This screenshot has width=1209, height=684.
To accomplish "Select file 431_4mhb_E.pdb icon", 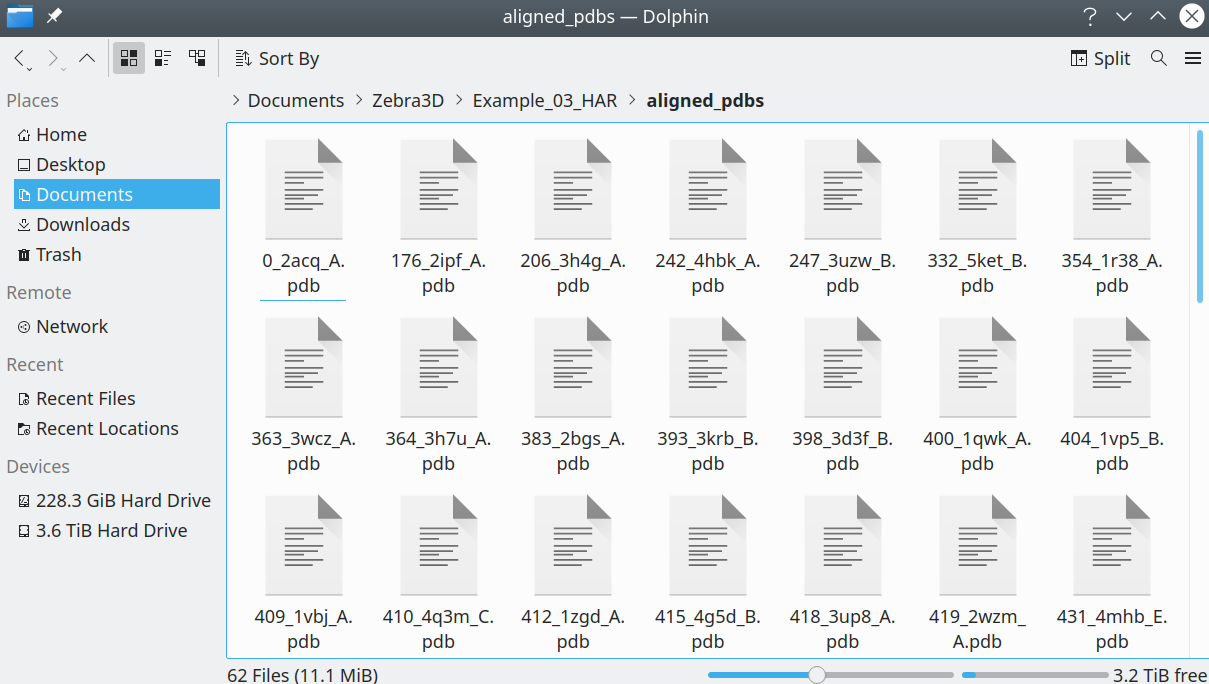I will coord(1112,545).
